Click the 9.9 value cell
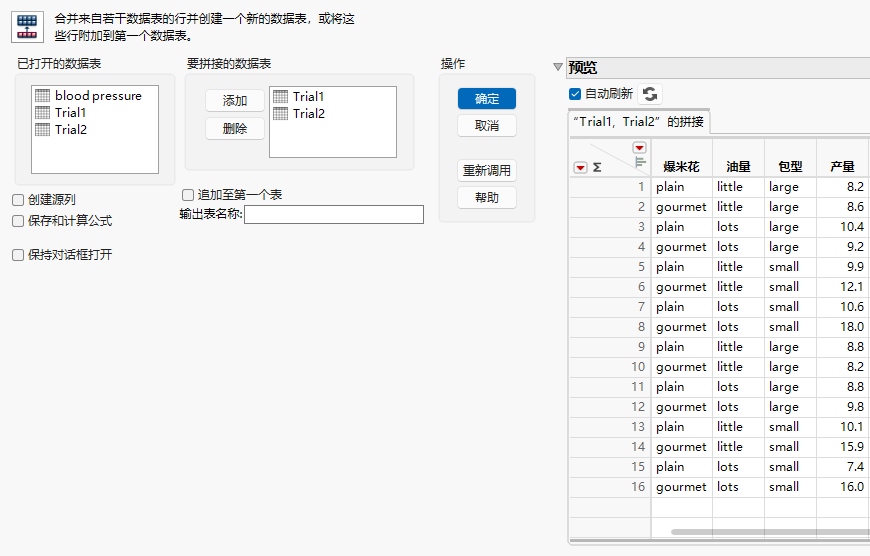 842,267
